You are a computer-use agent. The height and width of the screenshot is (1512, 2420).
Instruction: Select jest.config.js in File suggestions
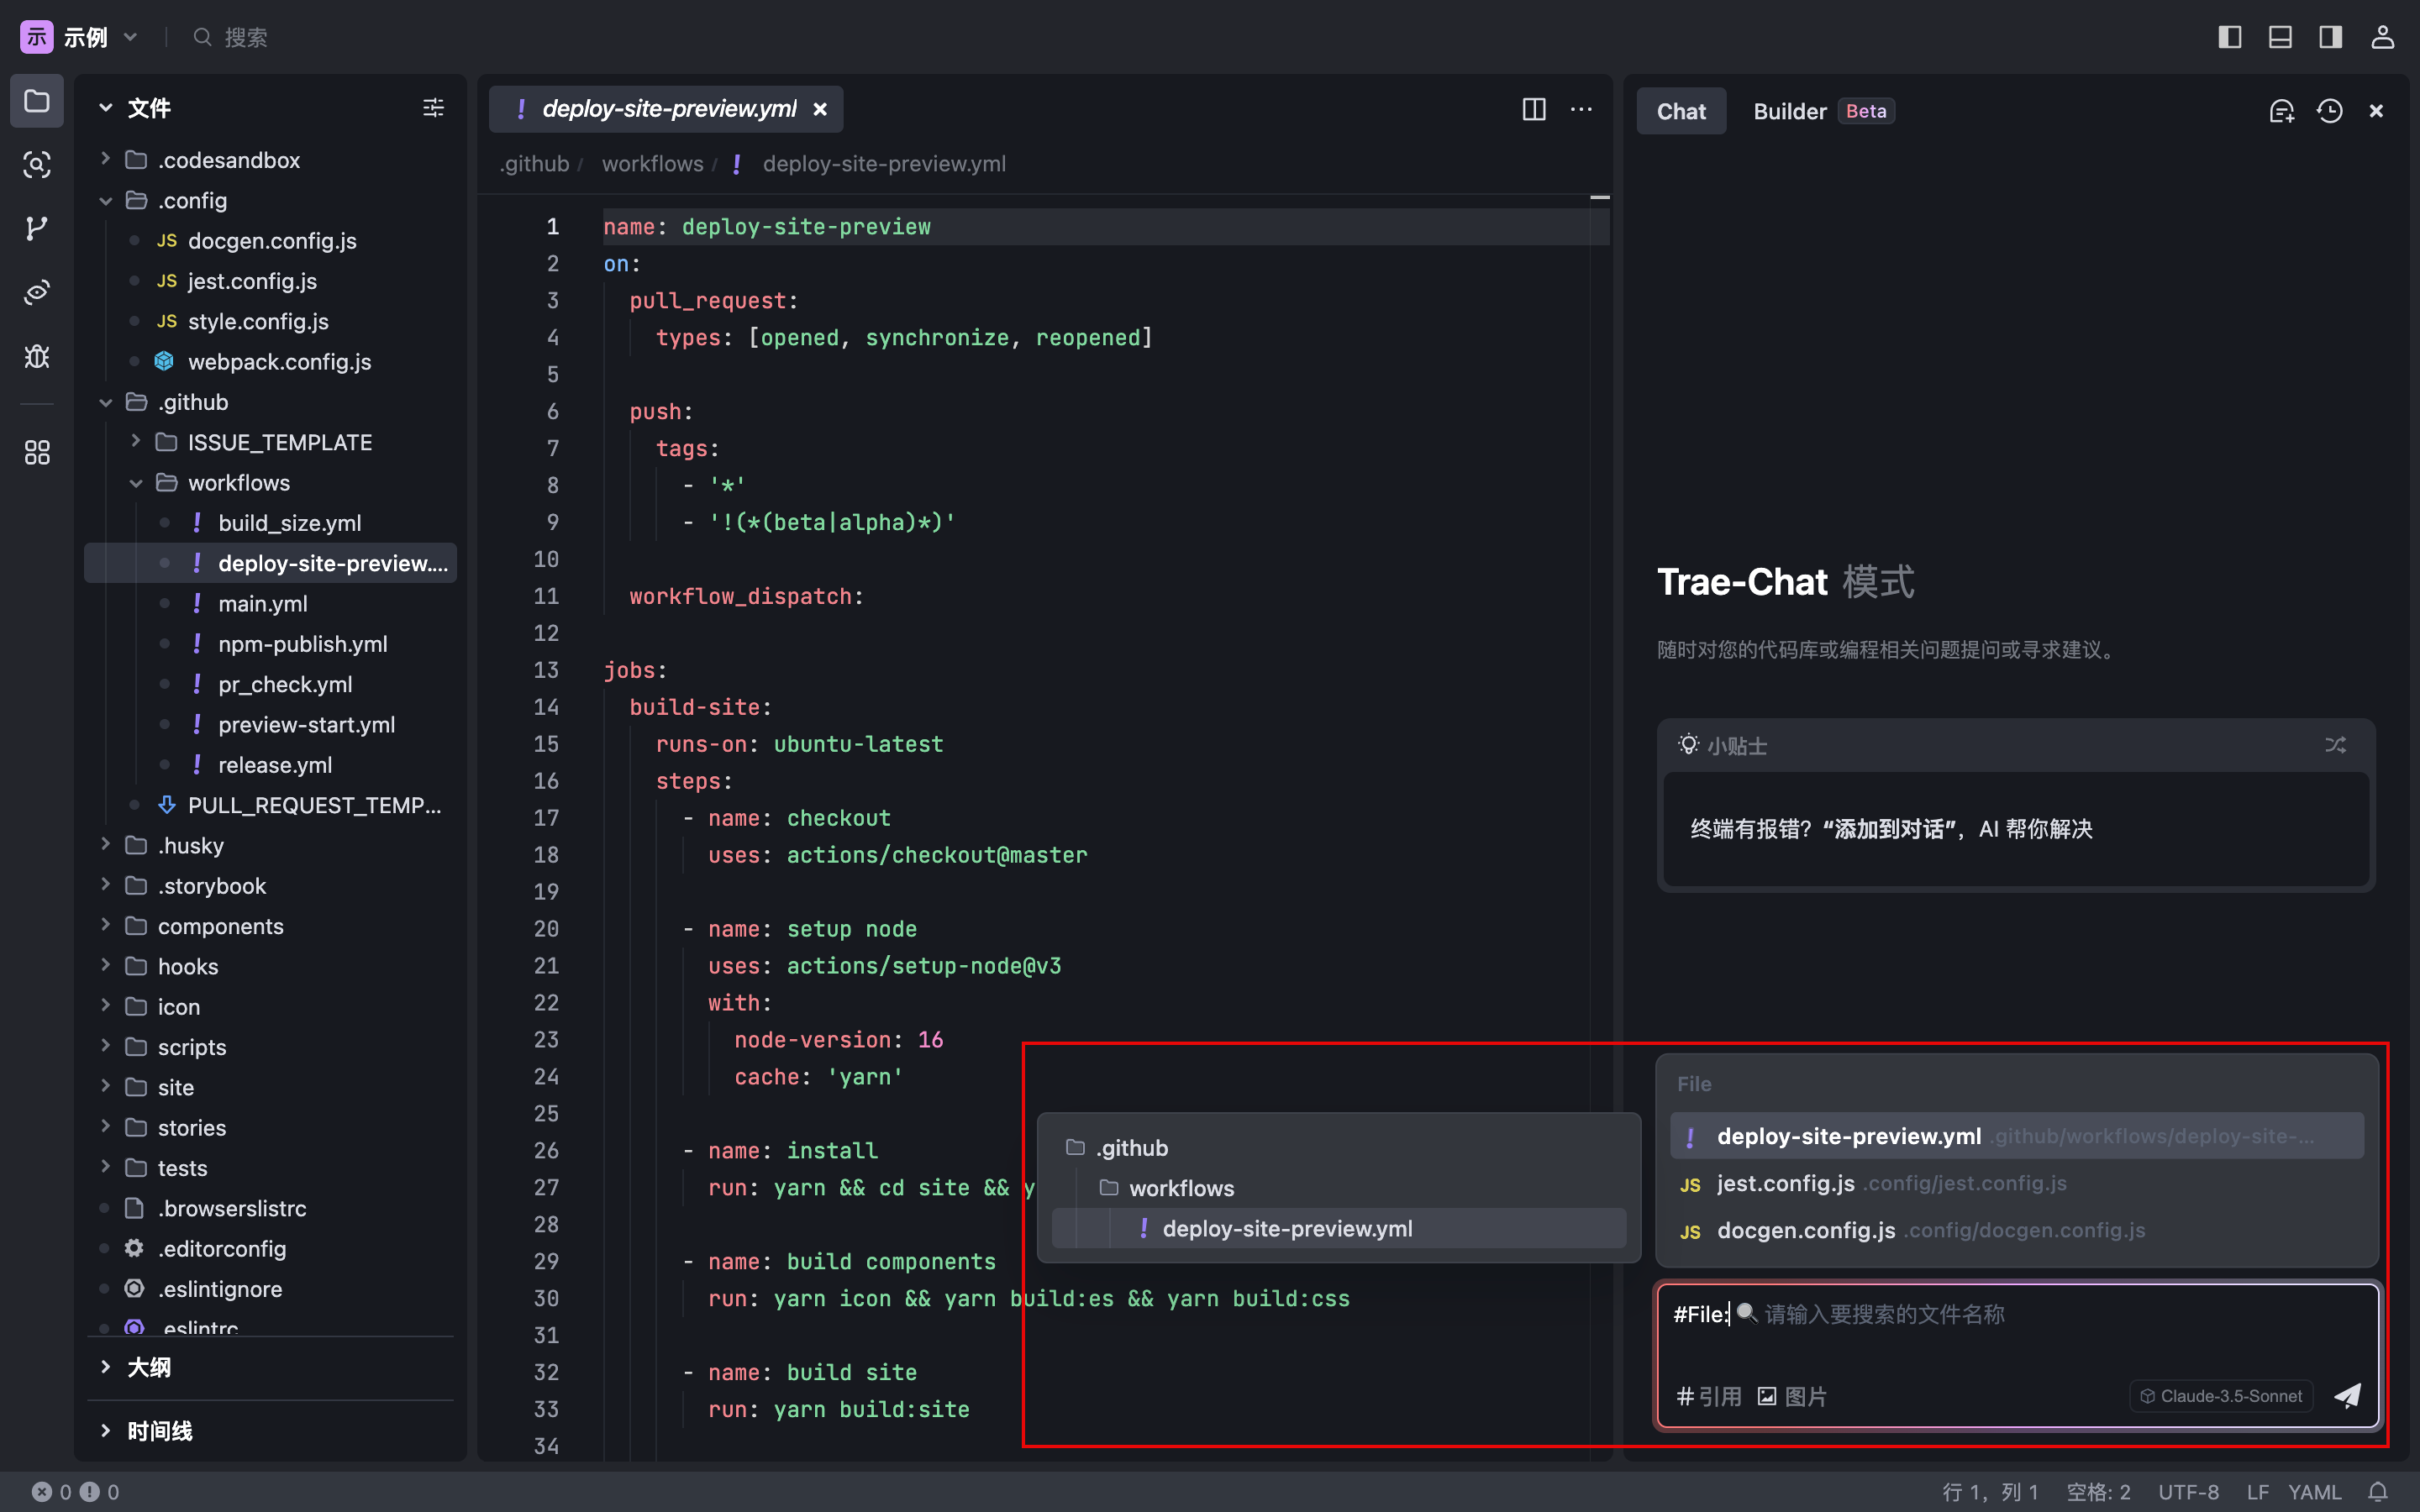(x=2016, y=1183)
